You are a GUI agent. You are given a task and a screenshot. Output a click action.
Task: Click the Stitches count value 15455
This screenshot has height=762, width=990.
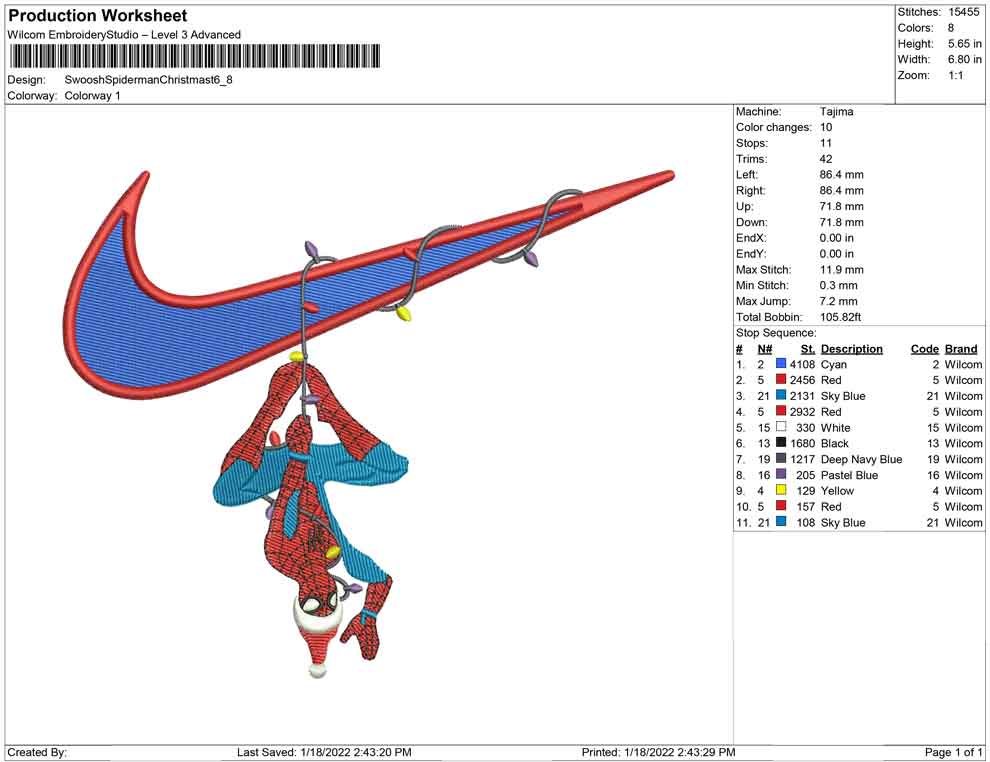click(x=964, y=12)
